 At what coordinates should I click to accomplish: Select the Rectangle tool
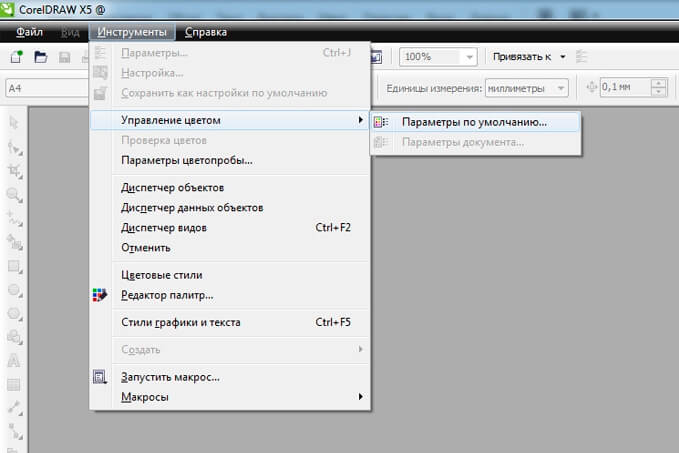pos(15,267)
